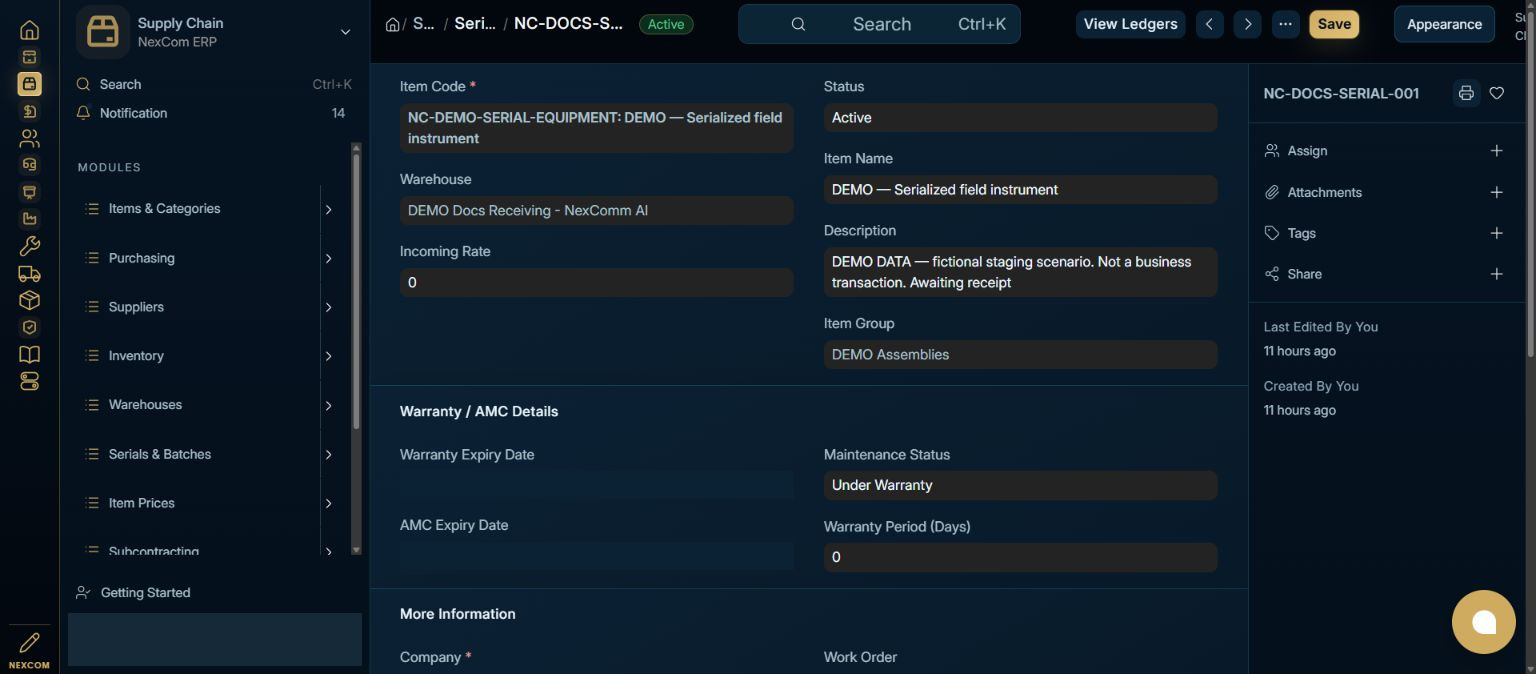Viewport: 1536px width, 674px height.
Task: Open the toggle switches settings icon
Action: point(29,381)
